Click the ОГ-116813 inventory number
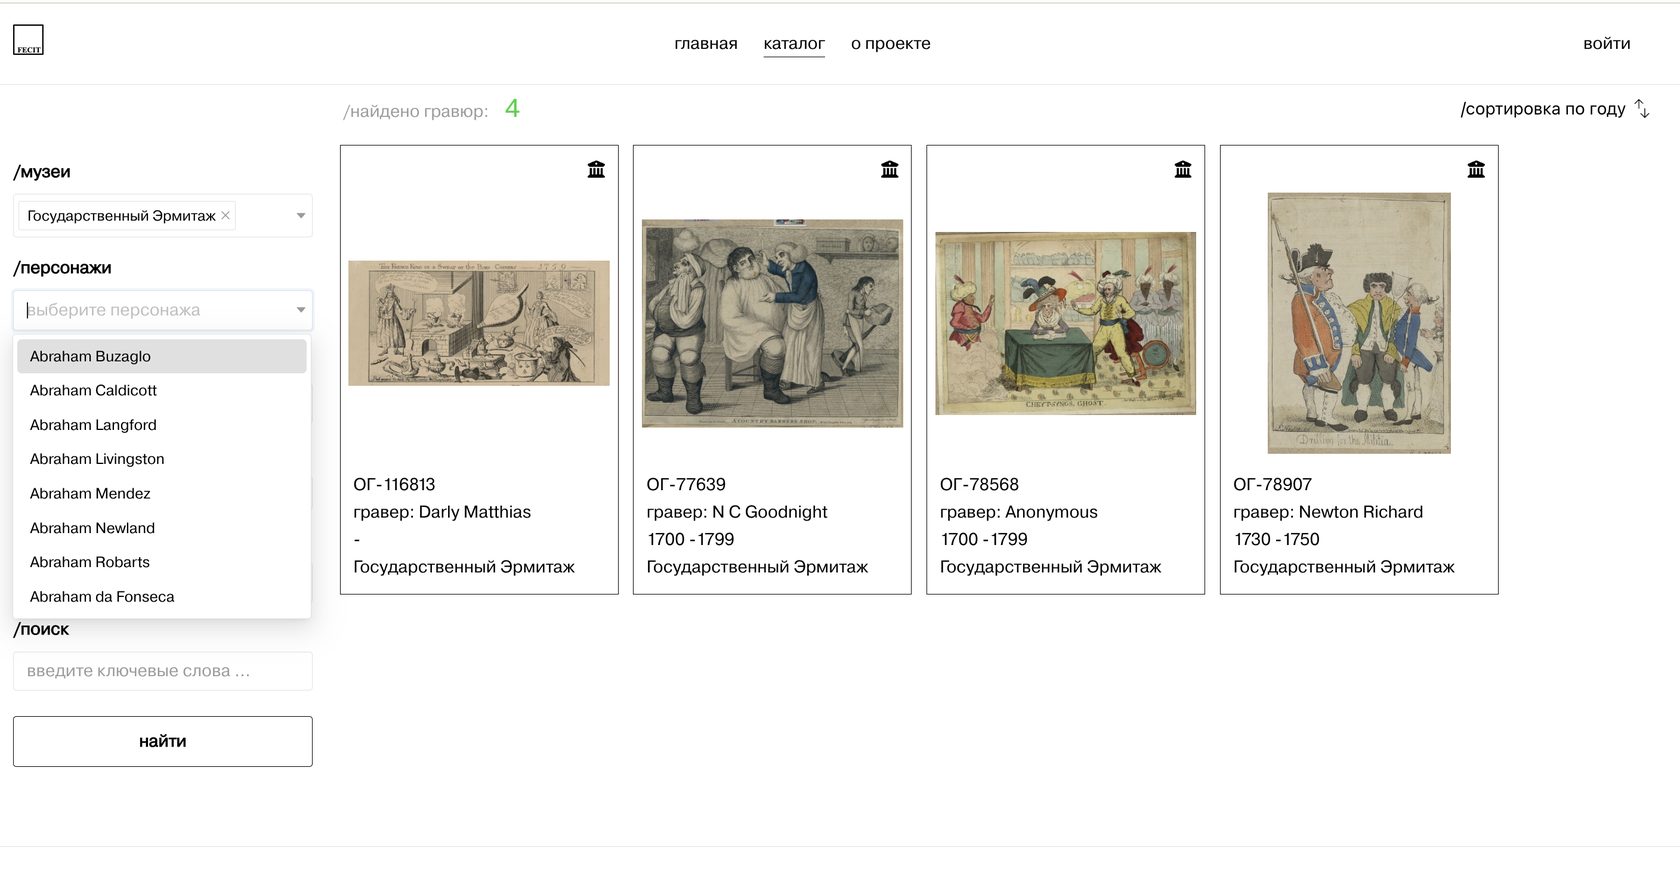 click(x=394, y=484)
